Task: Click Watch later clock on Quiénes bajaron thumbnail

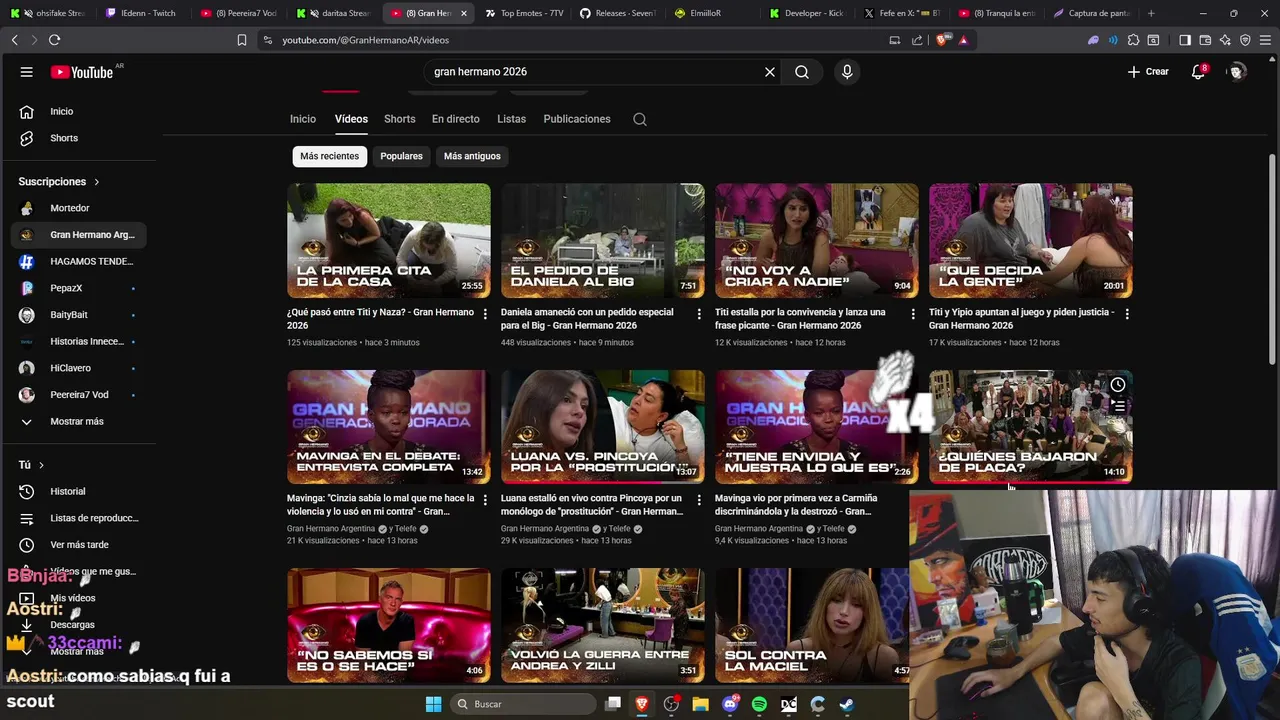Action: click(x=1118, y=385)
